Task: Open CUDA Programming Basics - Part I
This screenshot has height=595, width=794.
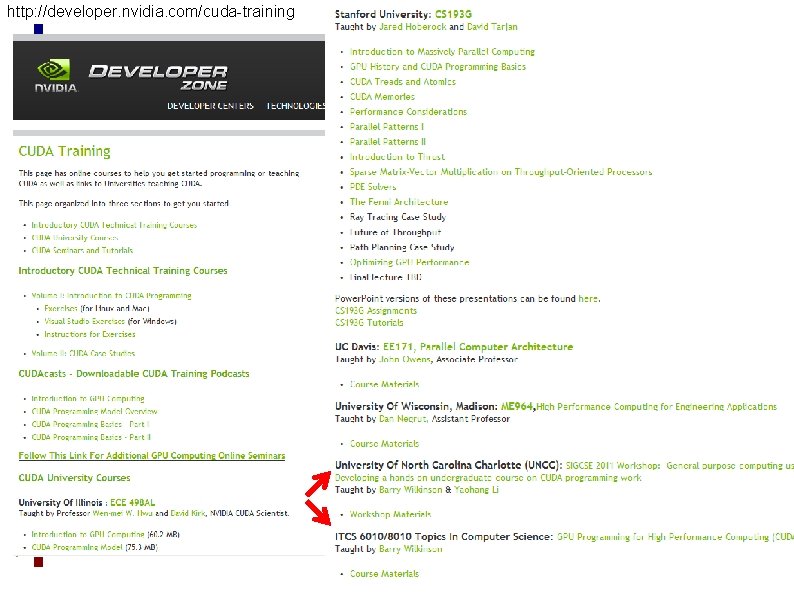Action: coord(90,424)
